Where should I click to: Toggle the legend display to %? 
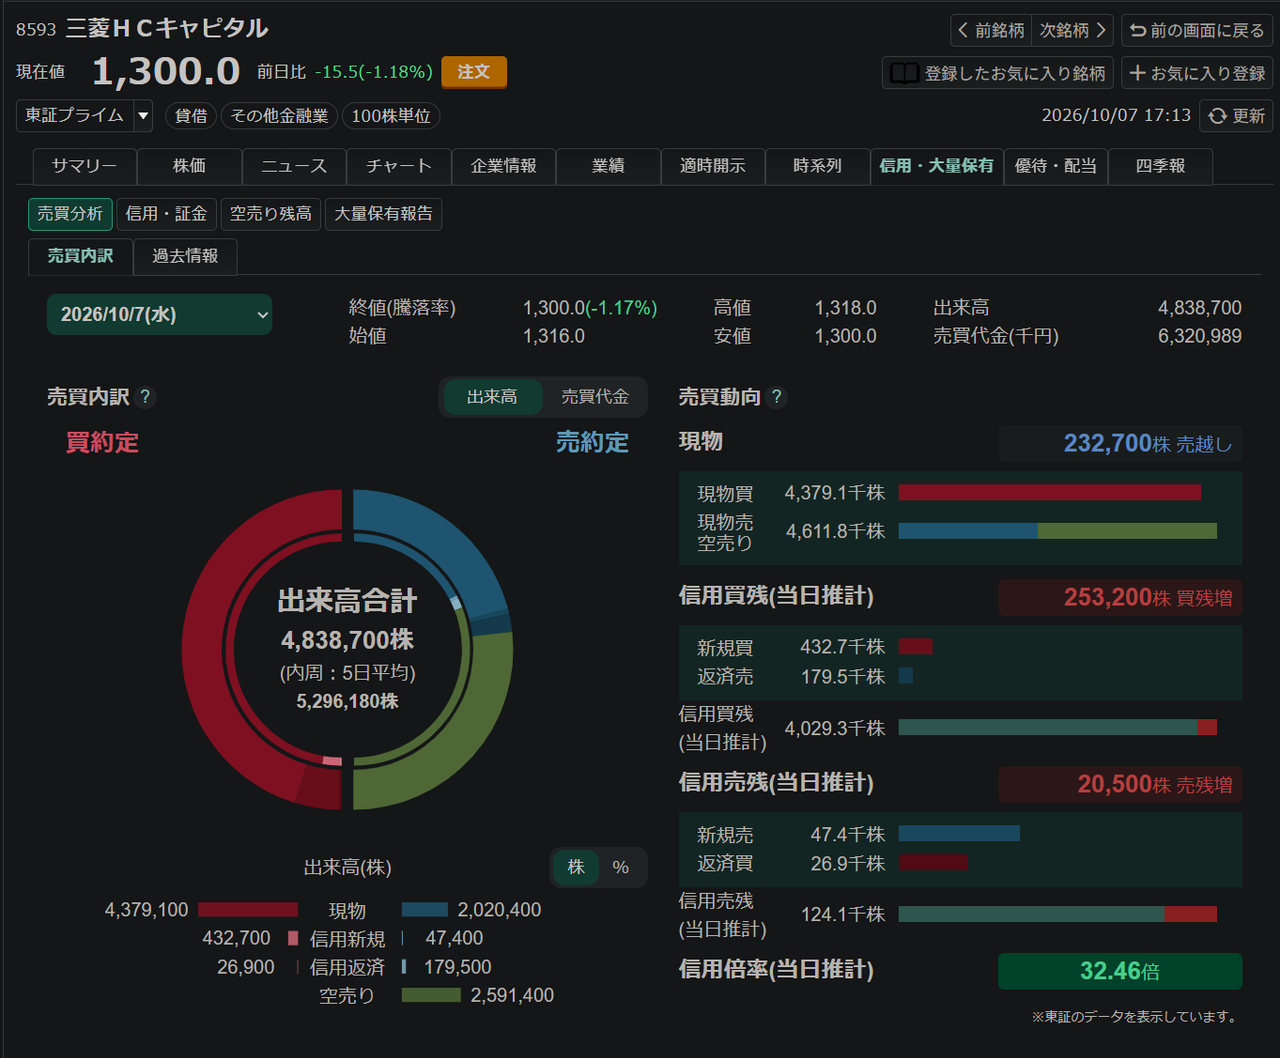click(621, 867)
